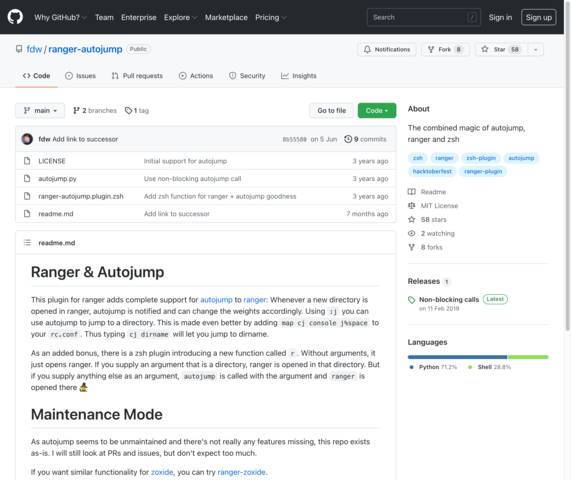Follow the ranger link in the readme

coord(255,300)
